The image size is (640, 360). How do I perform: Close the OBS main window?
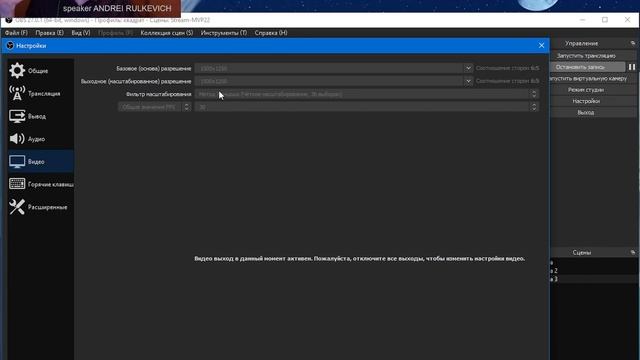tap(627, 20)
